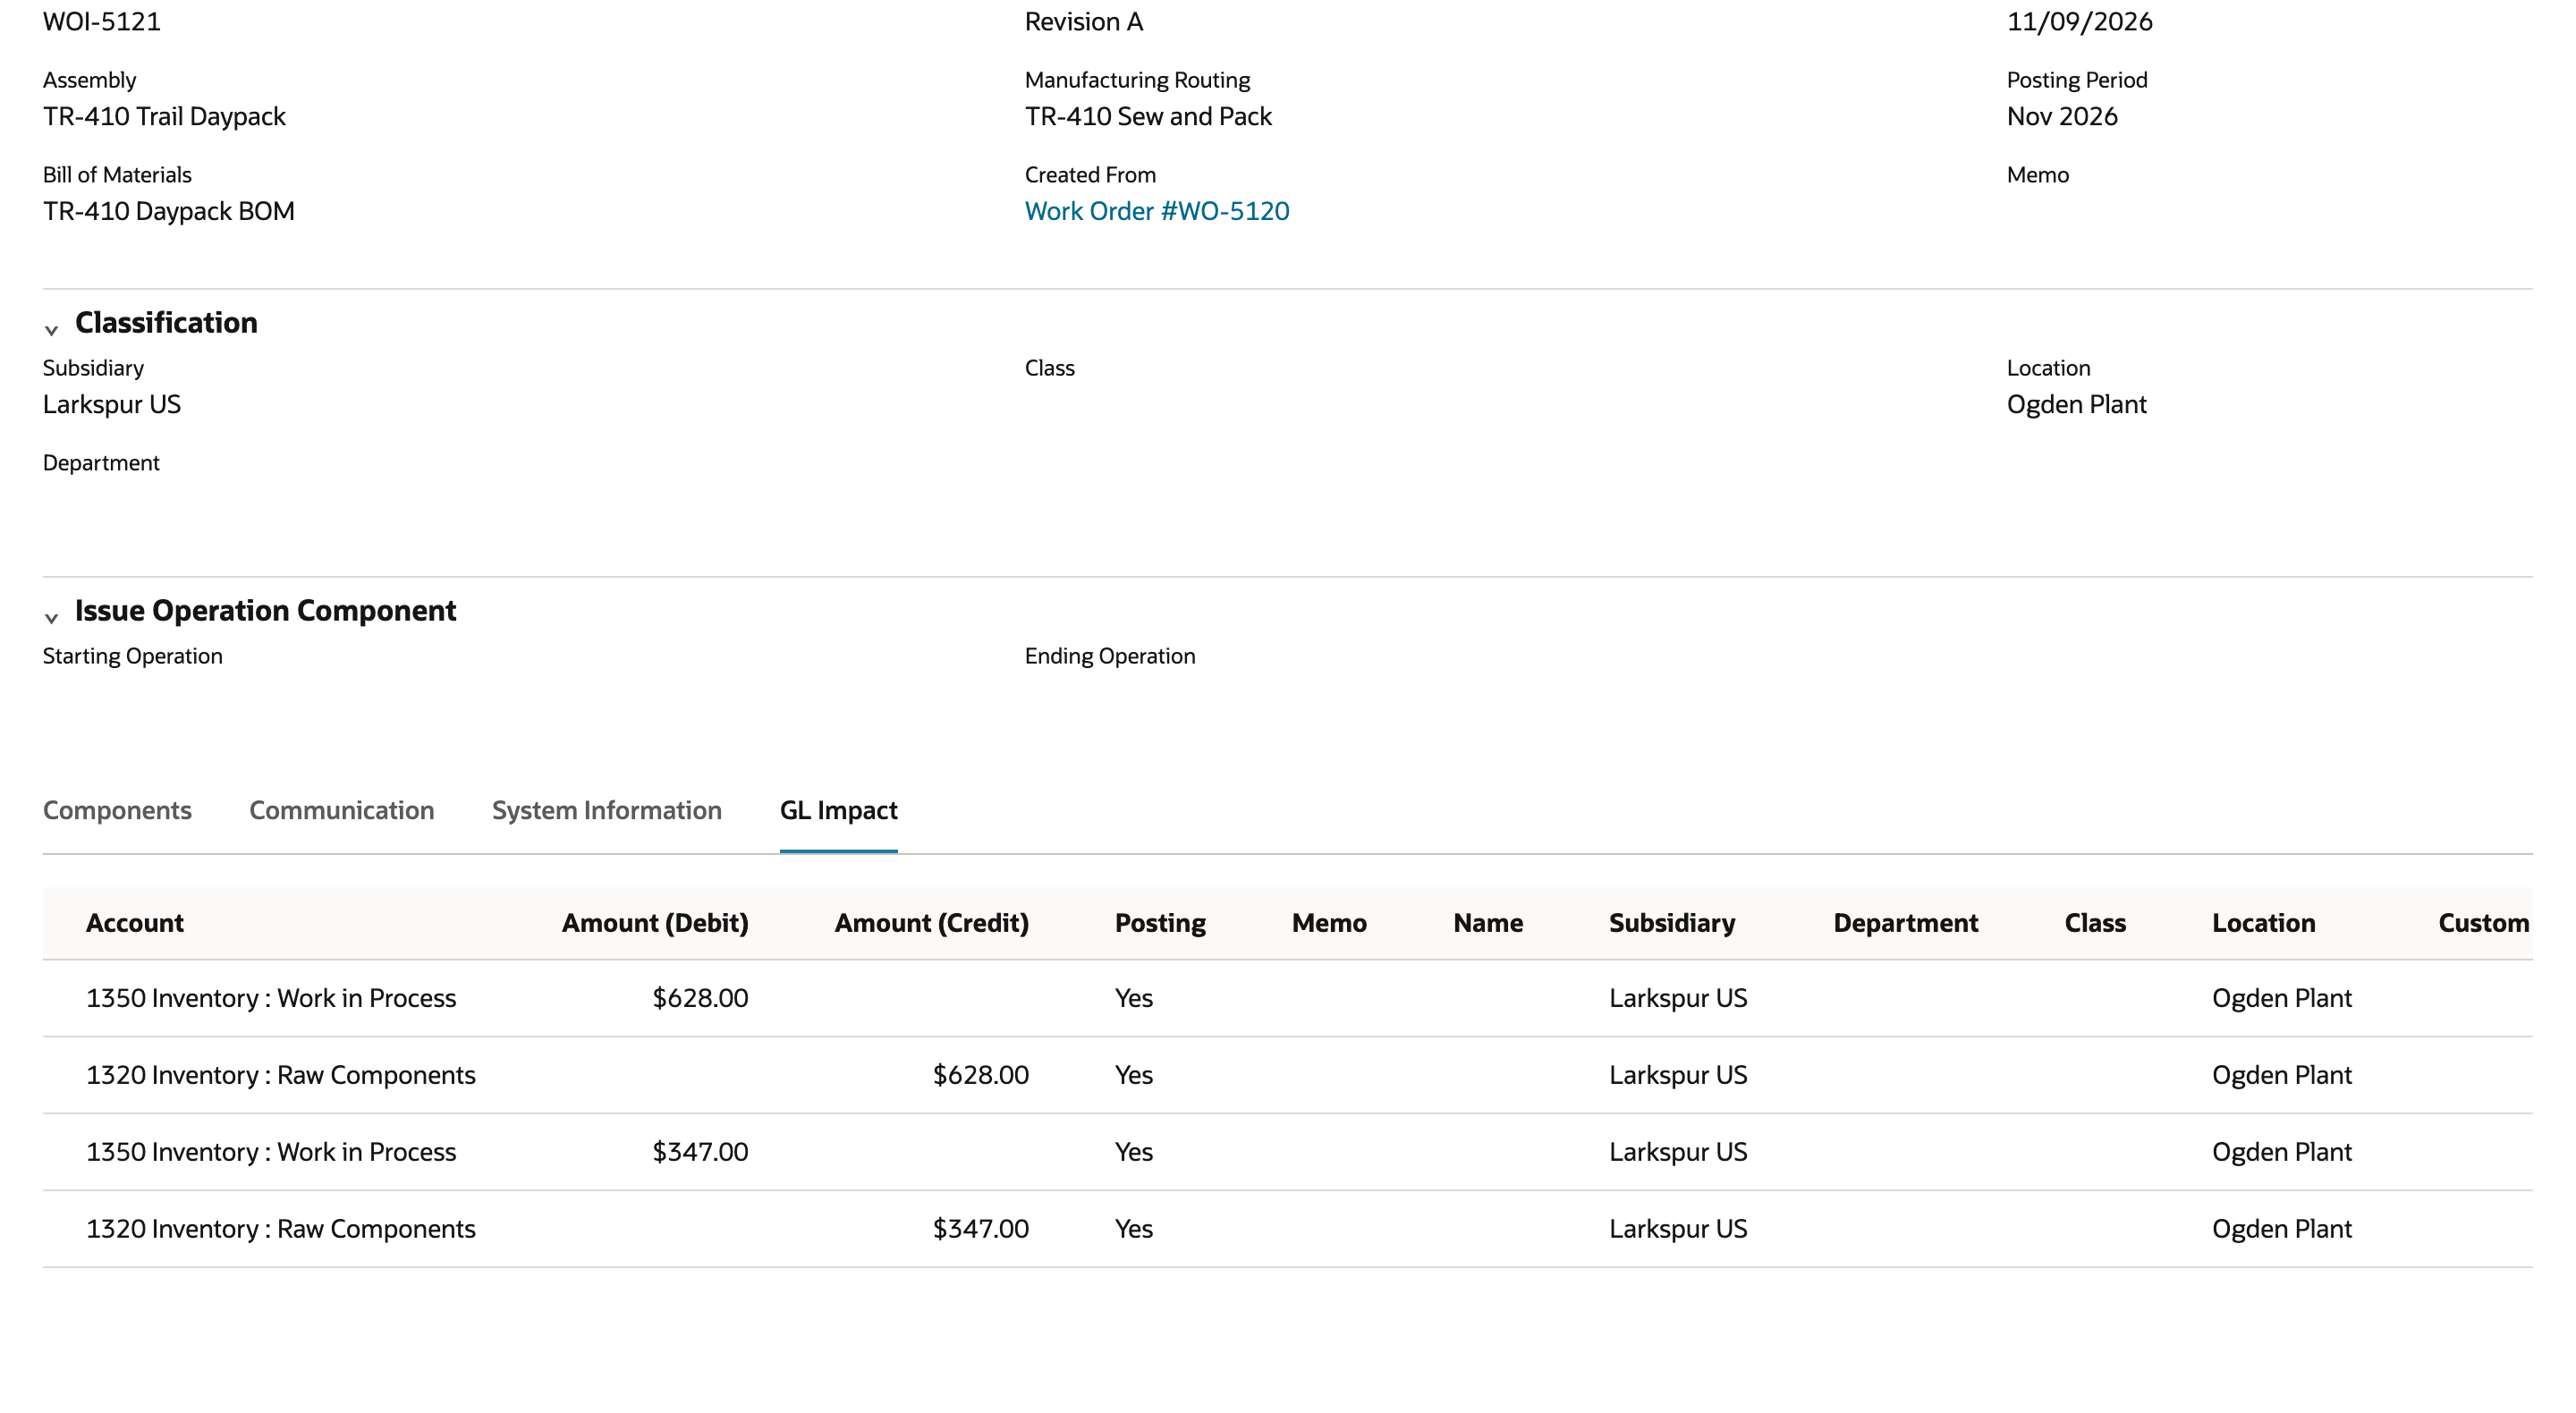Click WOI-5121 transaction number text
Viewport: 2576px width, 1413px height.
102,21
